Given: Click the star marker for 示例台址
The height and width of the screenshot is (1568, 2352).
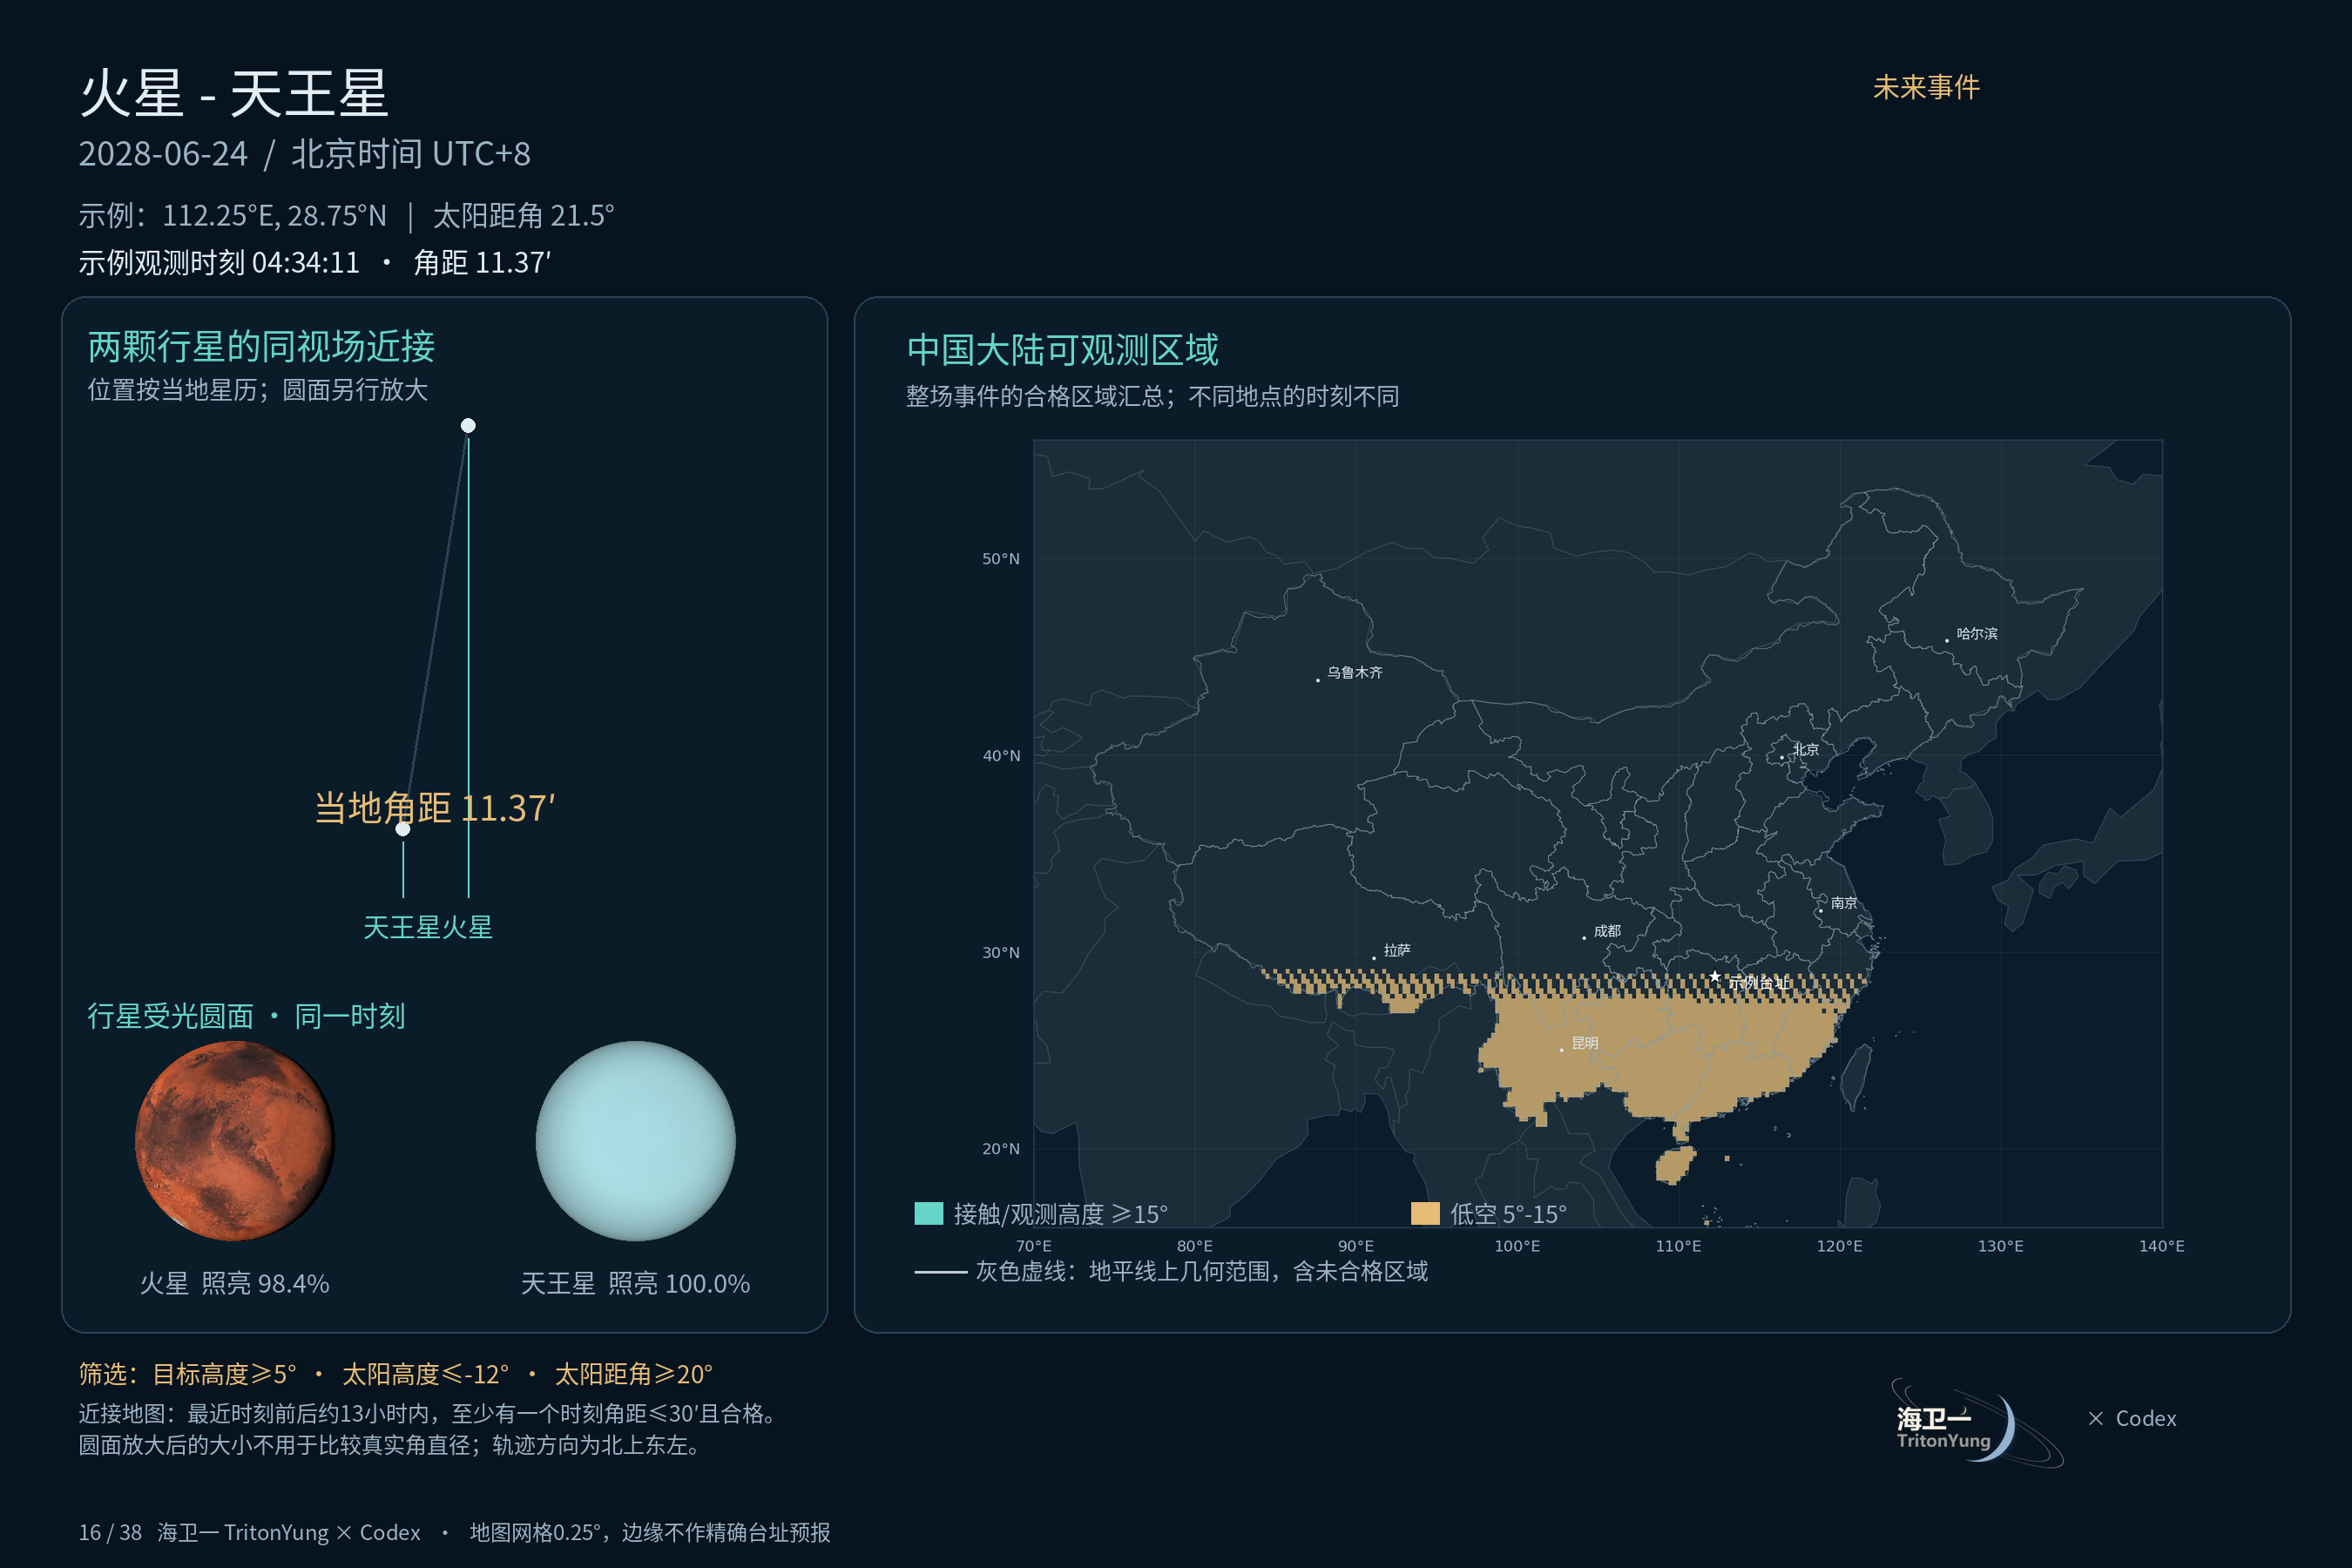Looking at the screenshot, I should (1715, 976).
